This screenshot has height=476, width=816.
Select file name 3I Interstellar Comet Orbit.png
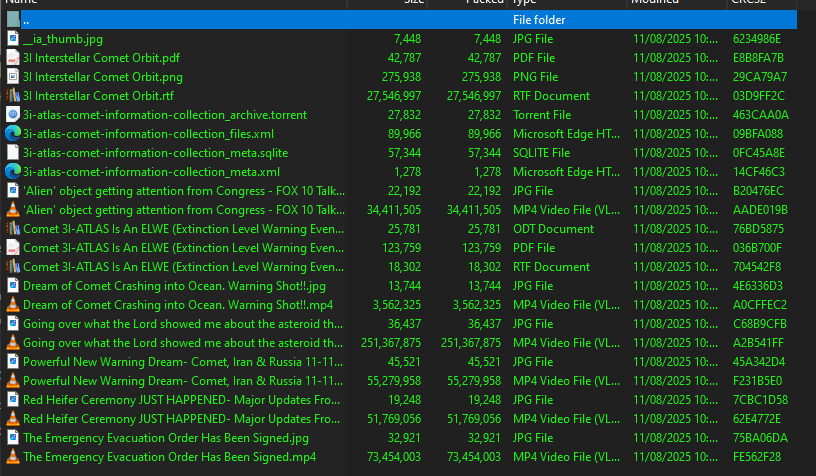[103, 77]
